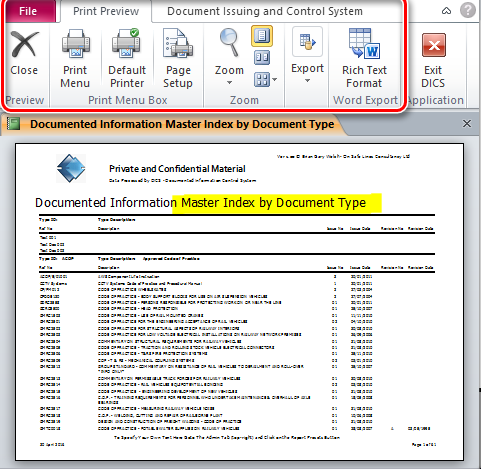Click the Zoom magnifying glass icon
The width and height of the screenshot is (481, 469).
click(229, 42)
